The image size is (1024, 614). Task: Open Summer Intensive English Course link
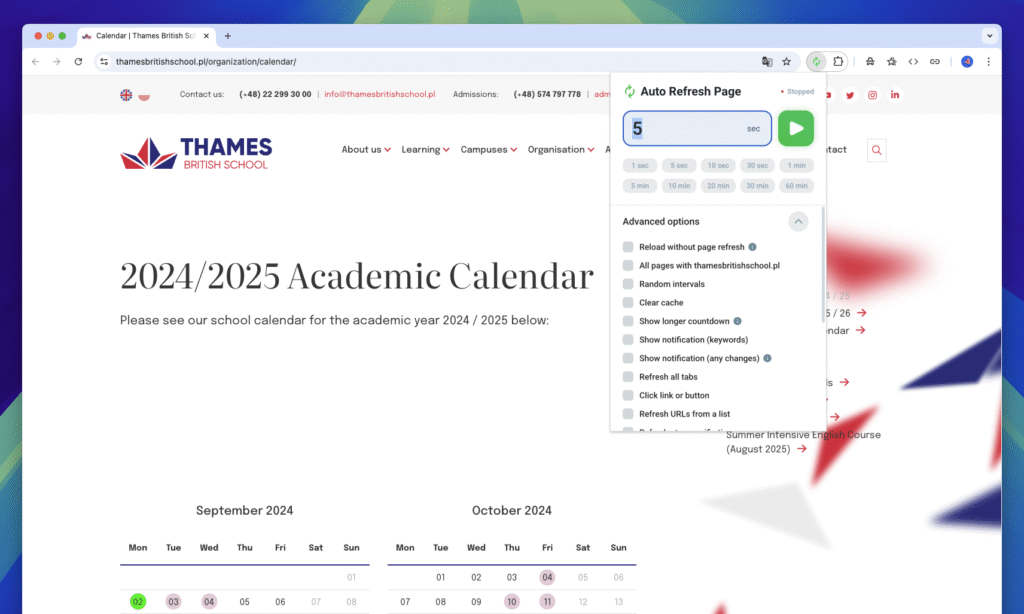803,442
